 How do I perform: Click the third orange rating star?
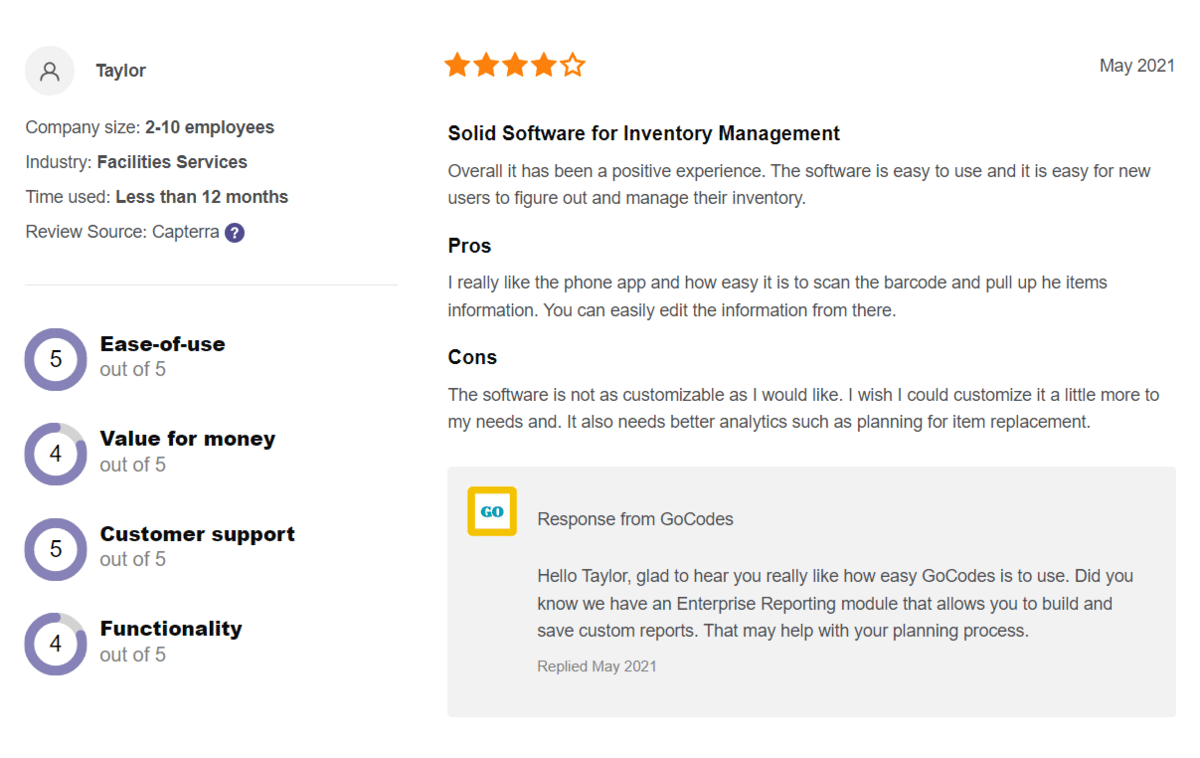515,66
